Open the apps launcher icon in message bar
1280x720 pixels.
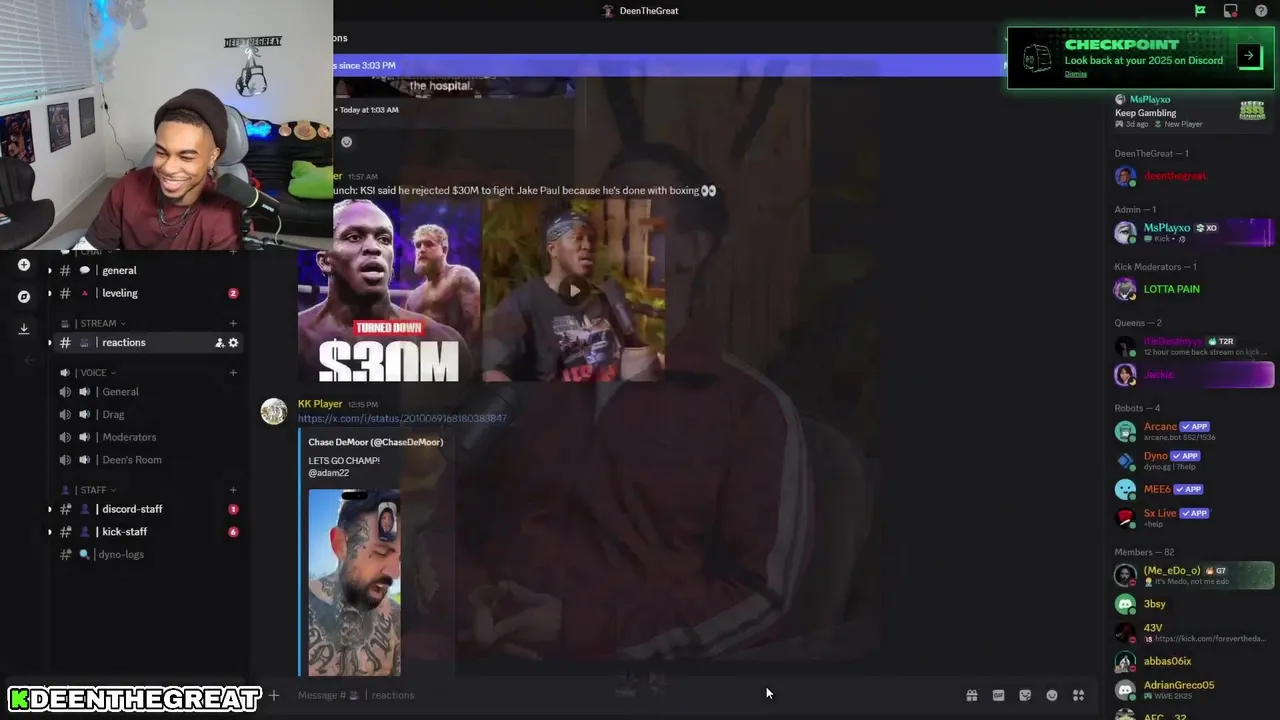pyautogui.click(x=1078, y=695)
